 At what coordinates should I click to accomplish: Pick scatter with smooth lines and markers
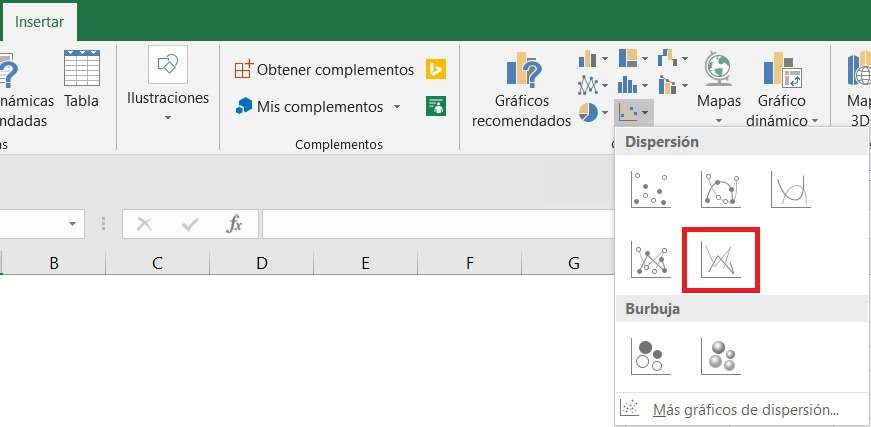click(x=720, y=188)
